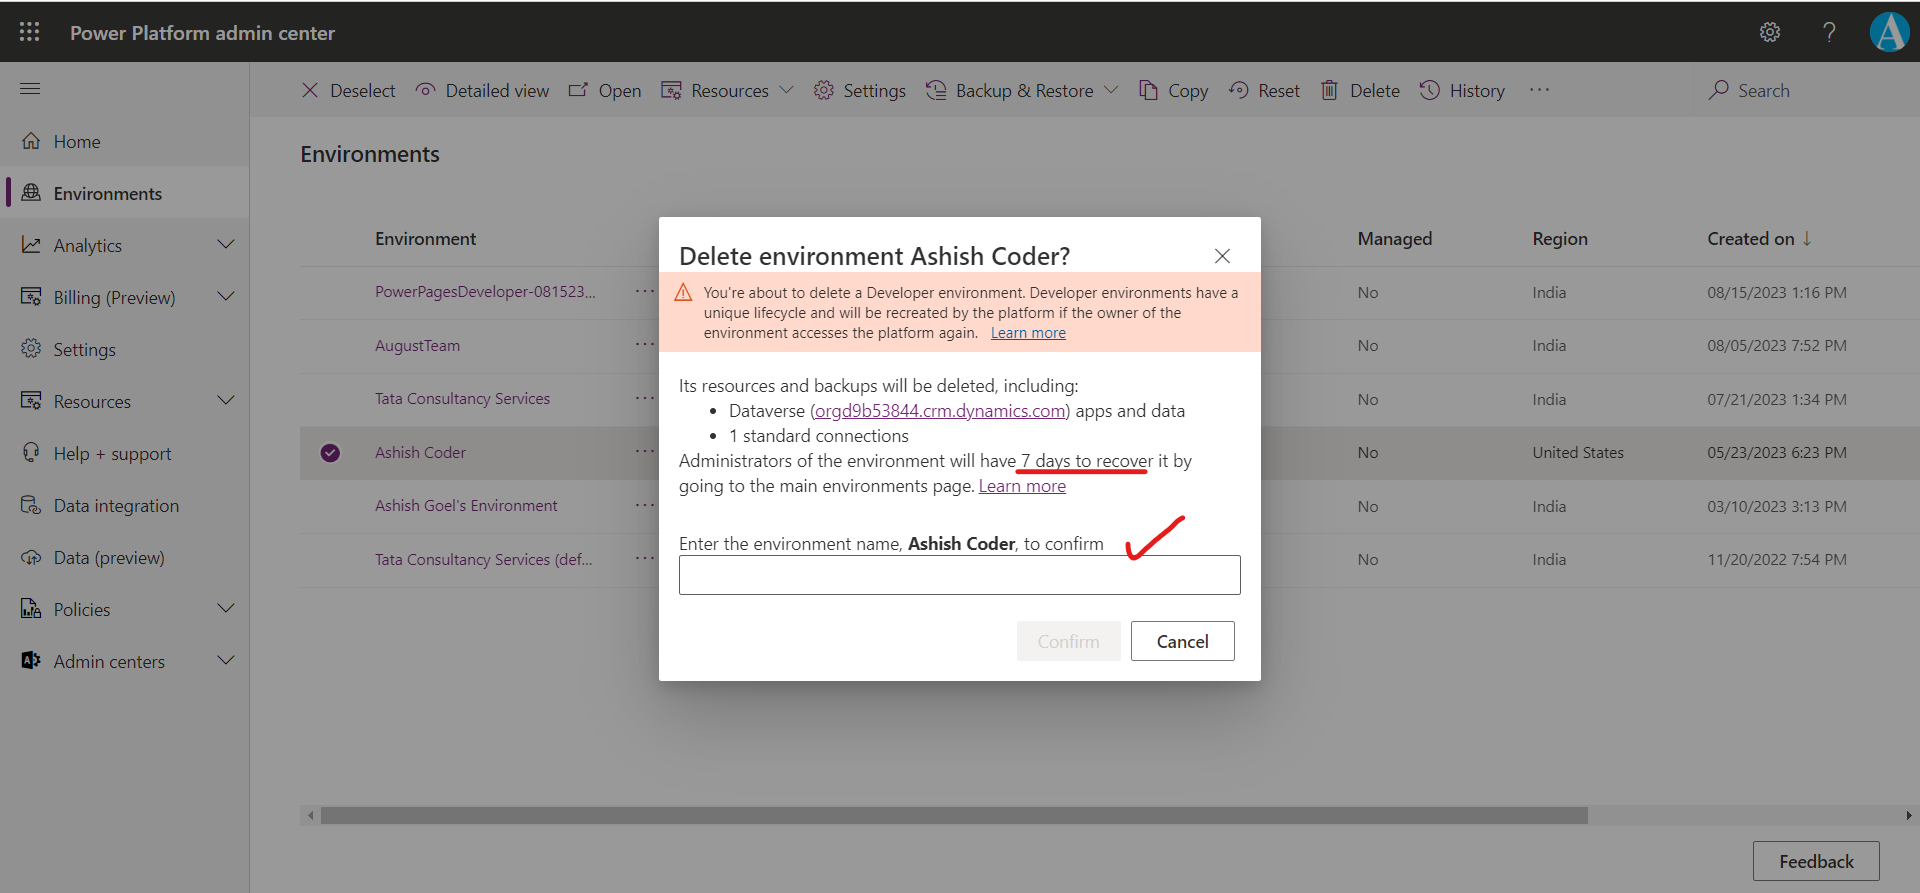Collapse the navigation hamburger menu
Image resolution: width=1920 pixels, height=893 pixels.
point(30,89)
